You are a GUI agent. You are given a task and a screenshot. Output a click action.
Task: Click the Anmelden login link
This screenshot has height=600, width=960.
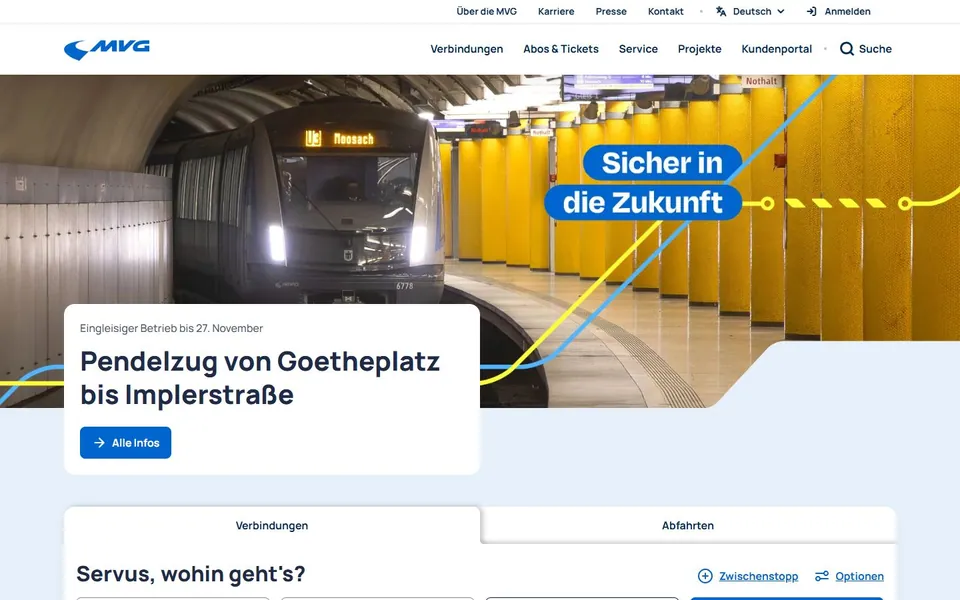[x=847, y=12]
